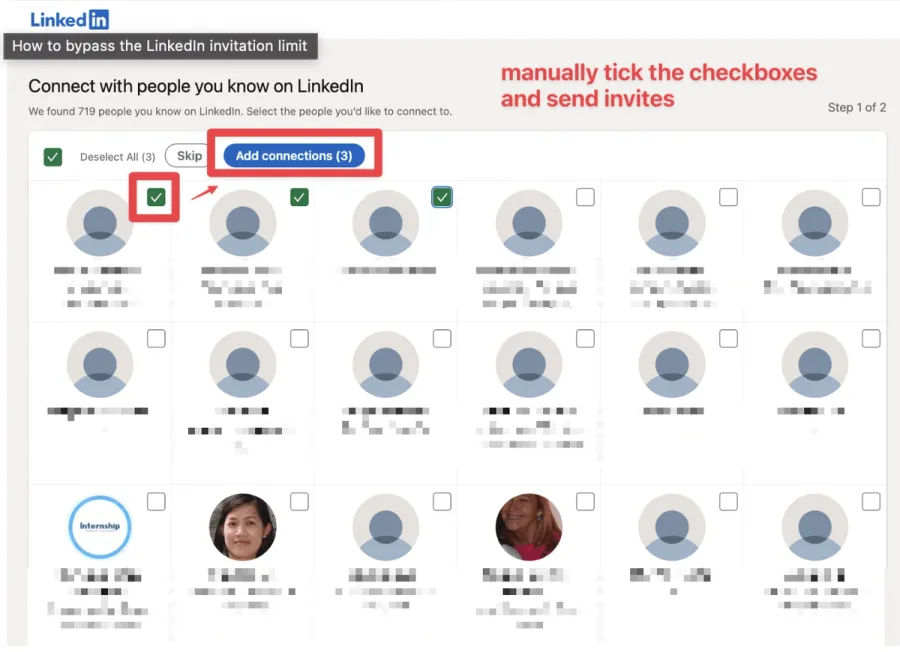Screen dimensions: 900x652
Task: Open the profile photo of the woman in red
Action: [x=528, y=527]
